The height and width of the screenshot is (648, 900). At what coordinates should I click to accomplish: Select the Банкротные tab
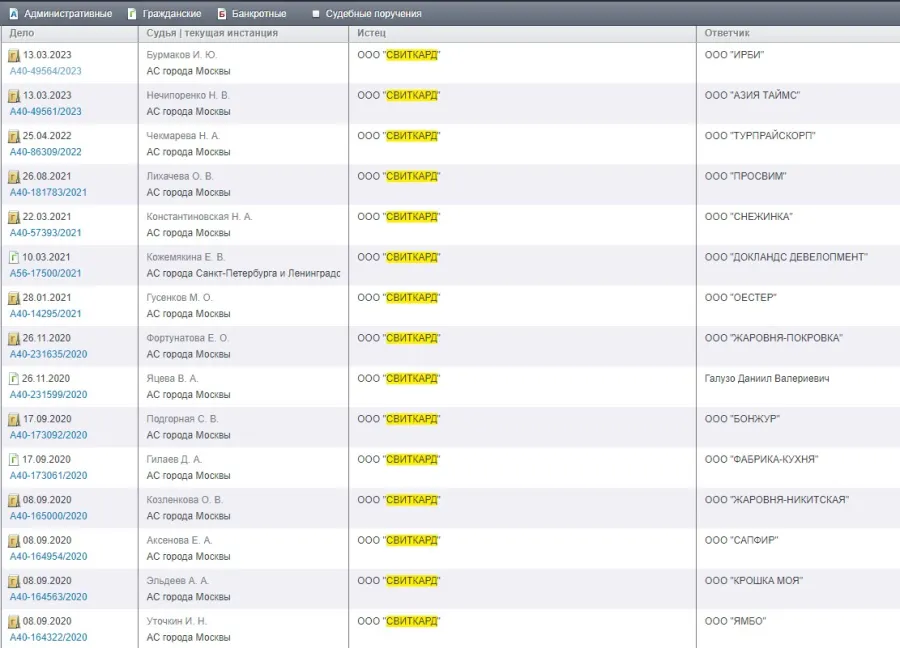pyautogui.click(x=251, y=13)
